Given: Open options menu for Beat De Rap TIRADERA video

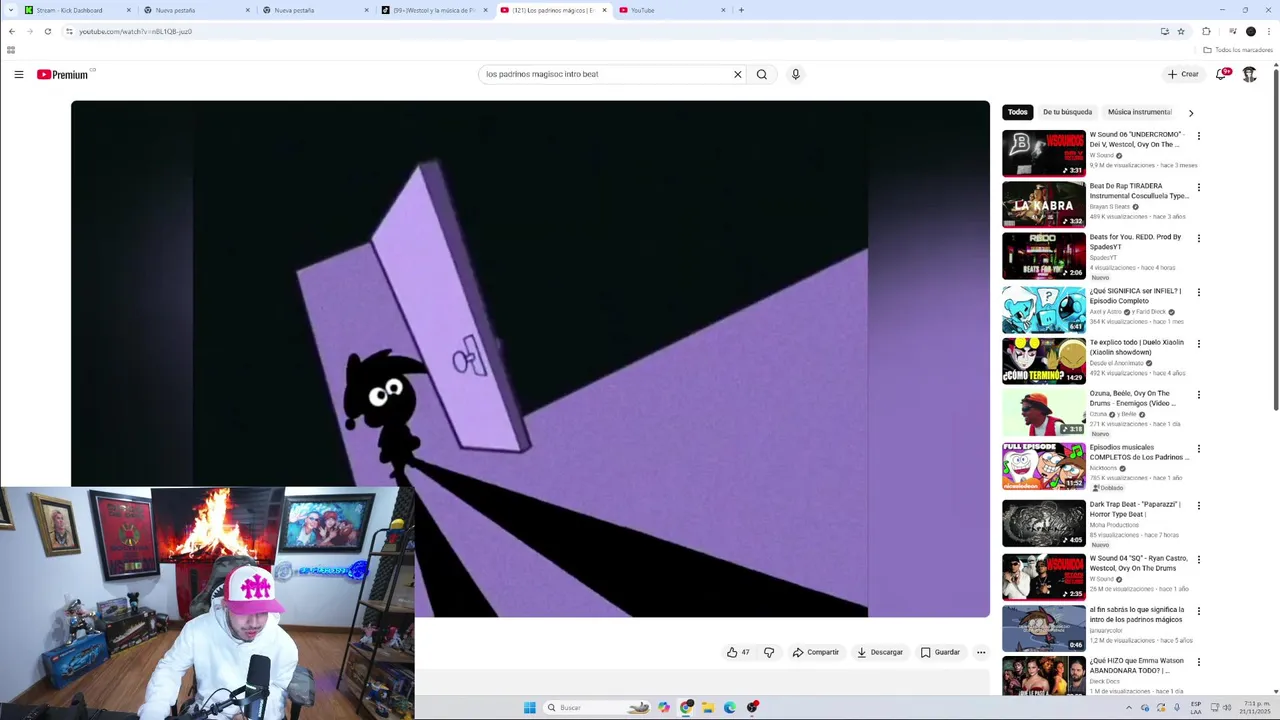Looking at the screenshot, I should point(1198,188).
